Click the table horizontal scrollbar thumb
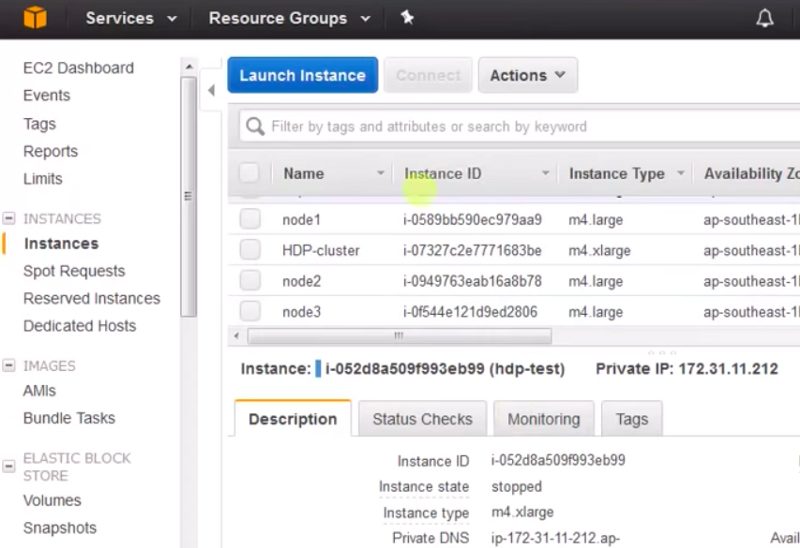The width and height of the screenshot is (800, 548). [399, 336]
